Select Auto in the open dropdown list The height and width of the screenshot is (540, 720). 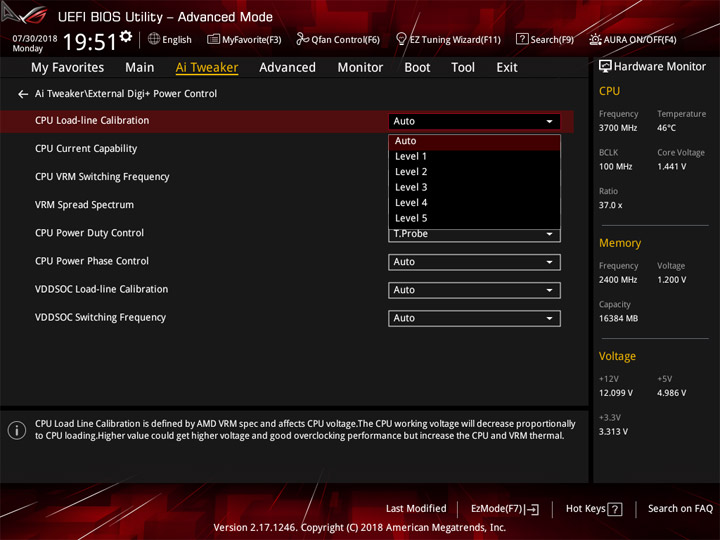474,141
